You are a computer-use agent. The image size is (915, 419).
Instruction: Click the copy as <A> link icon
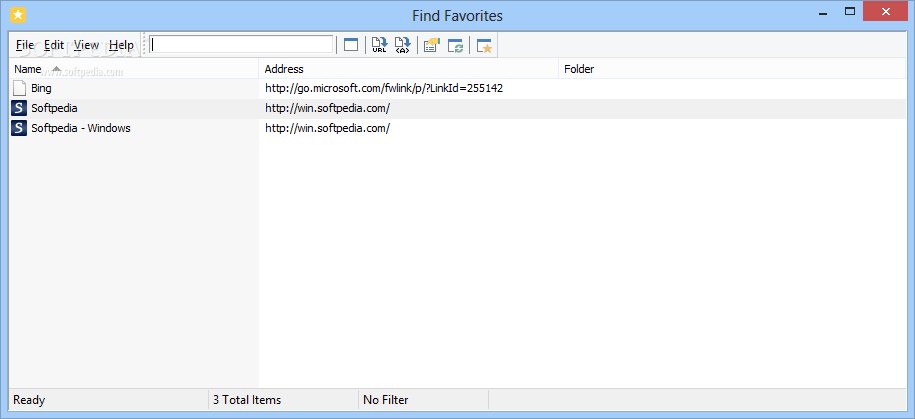coord(402,45)
